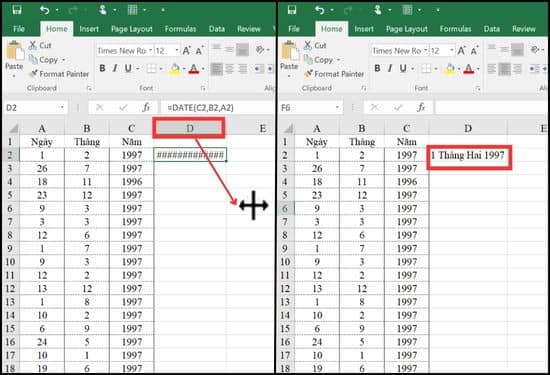The width and height of the screenshot is (550, 375).
Task: Decrease font size in left window
Action: [200, 51]
